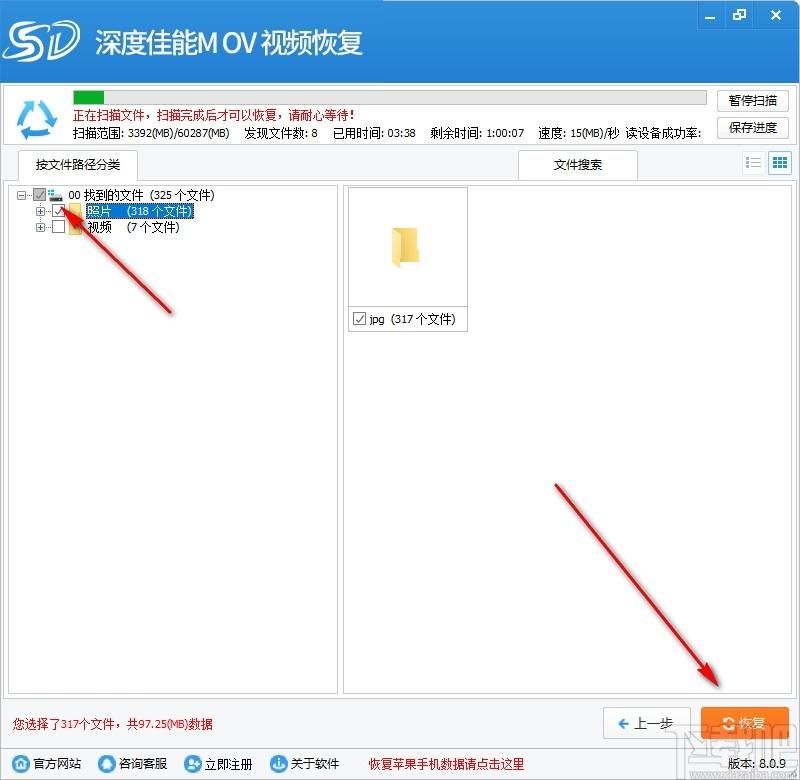This screenshot has height=780, width=800.
Task: Click 恢复苹果手机数据请点击这里 link
Action: coord(446,764)
